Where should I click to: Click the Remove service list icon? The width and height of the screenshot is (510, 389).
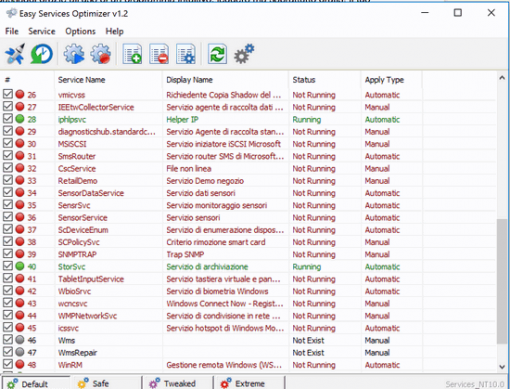[159, 54]
